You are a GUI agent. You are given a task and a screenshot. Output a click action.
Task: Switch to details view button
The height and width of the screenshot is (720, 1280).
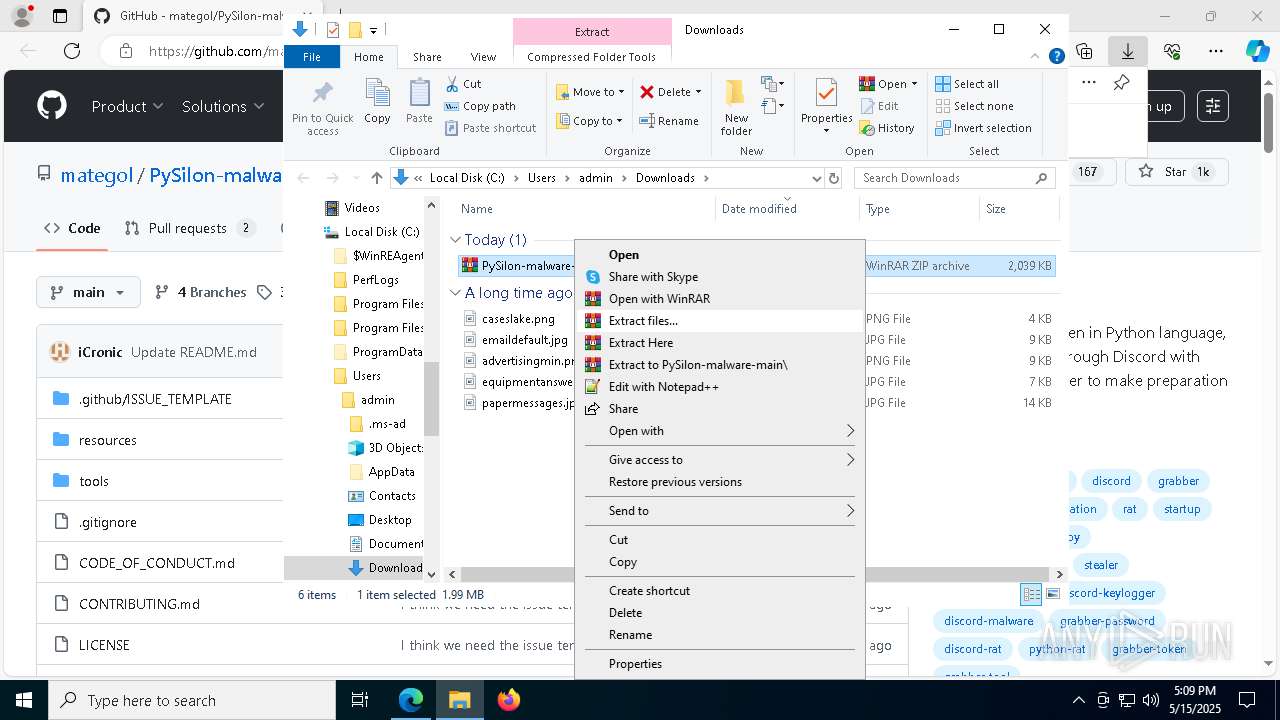(1031, 594)
